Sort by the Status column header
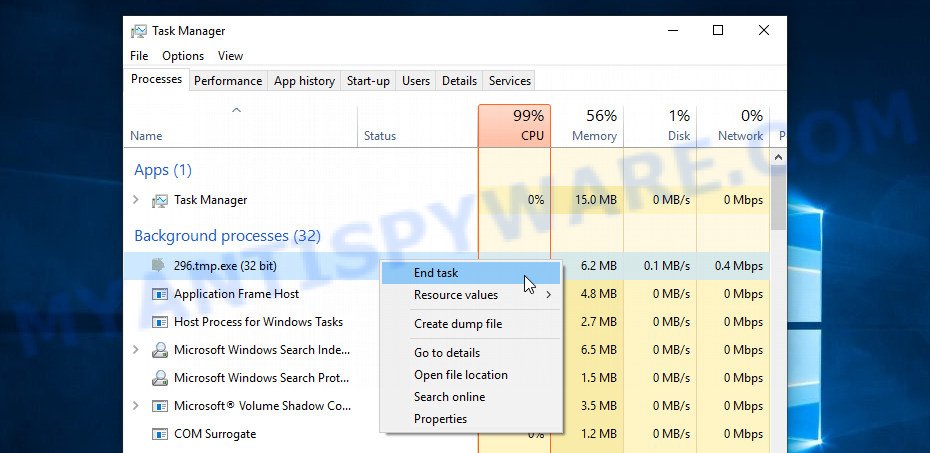The height and width of the screenshot is (453, 930). pos(418,126)
